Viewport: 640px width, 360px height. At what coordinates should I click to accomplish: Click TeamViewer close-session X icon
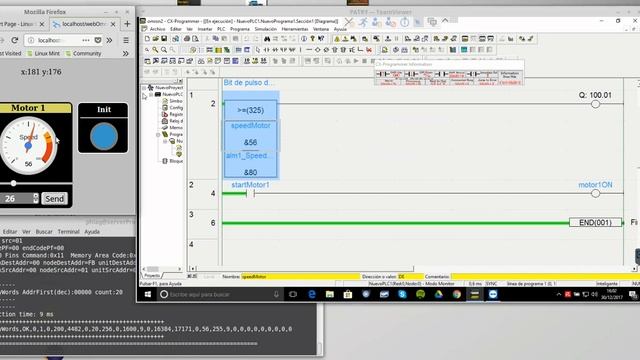pos(349,22)
